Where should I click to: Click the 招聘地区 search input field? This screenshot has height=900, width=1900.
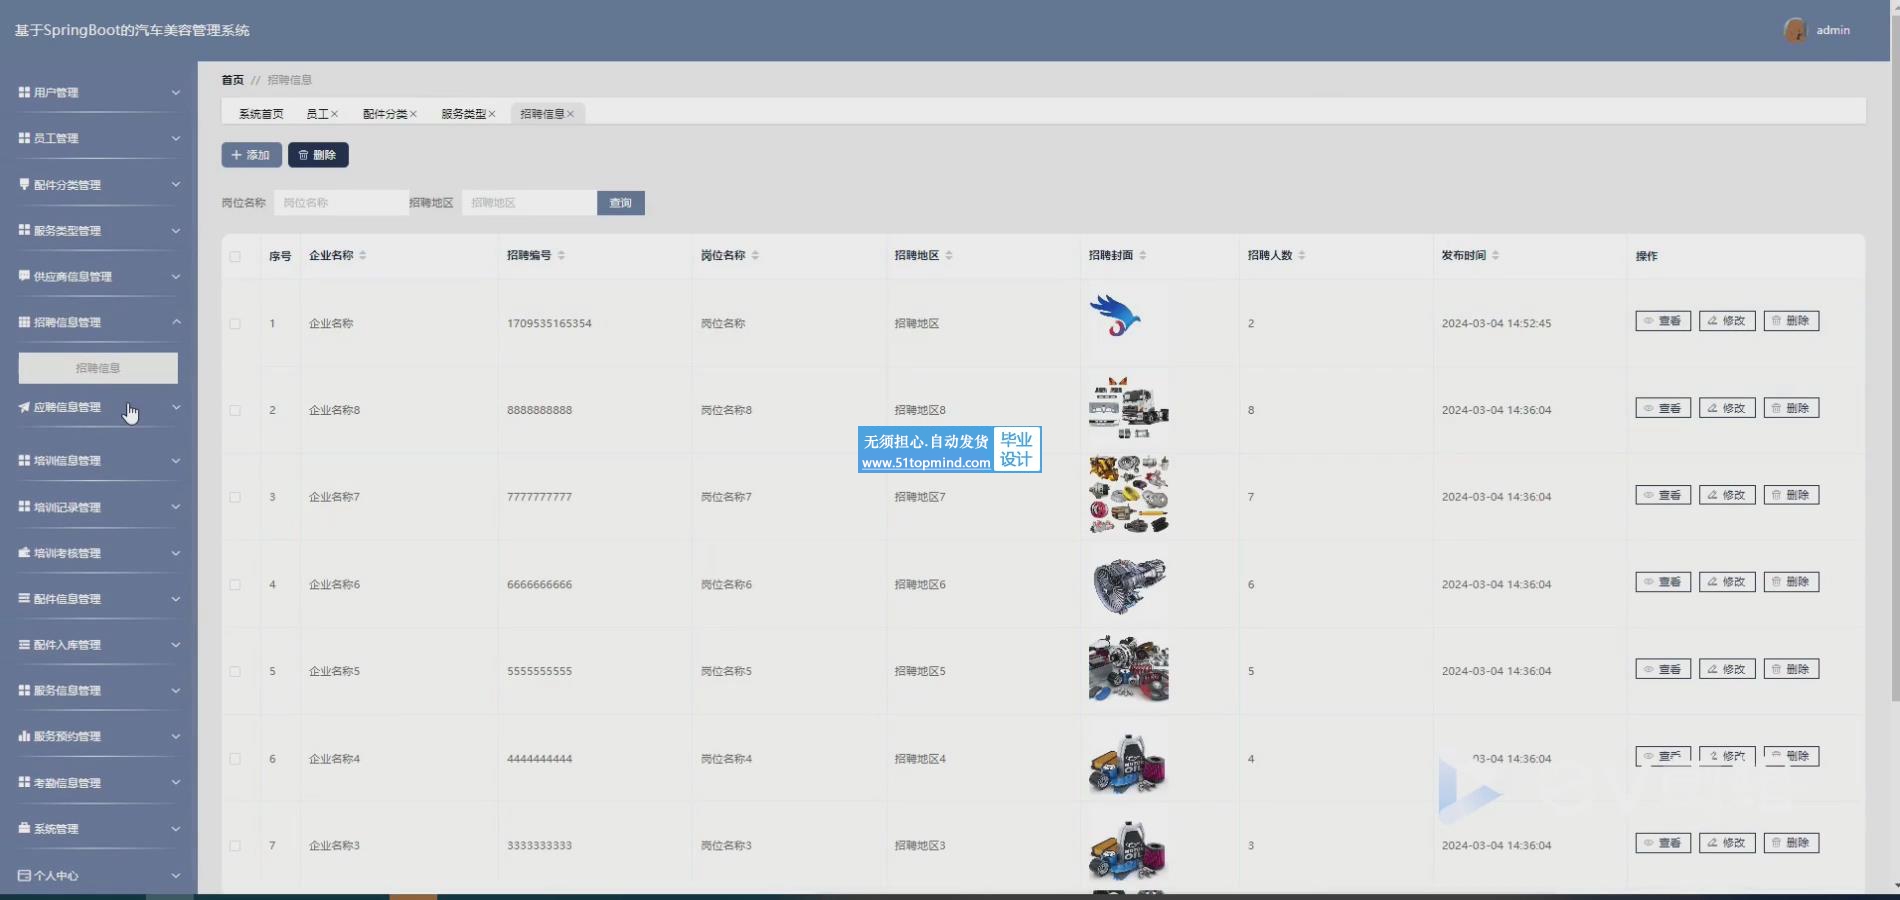tap(529, 203)
